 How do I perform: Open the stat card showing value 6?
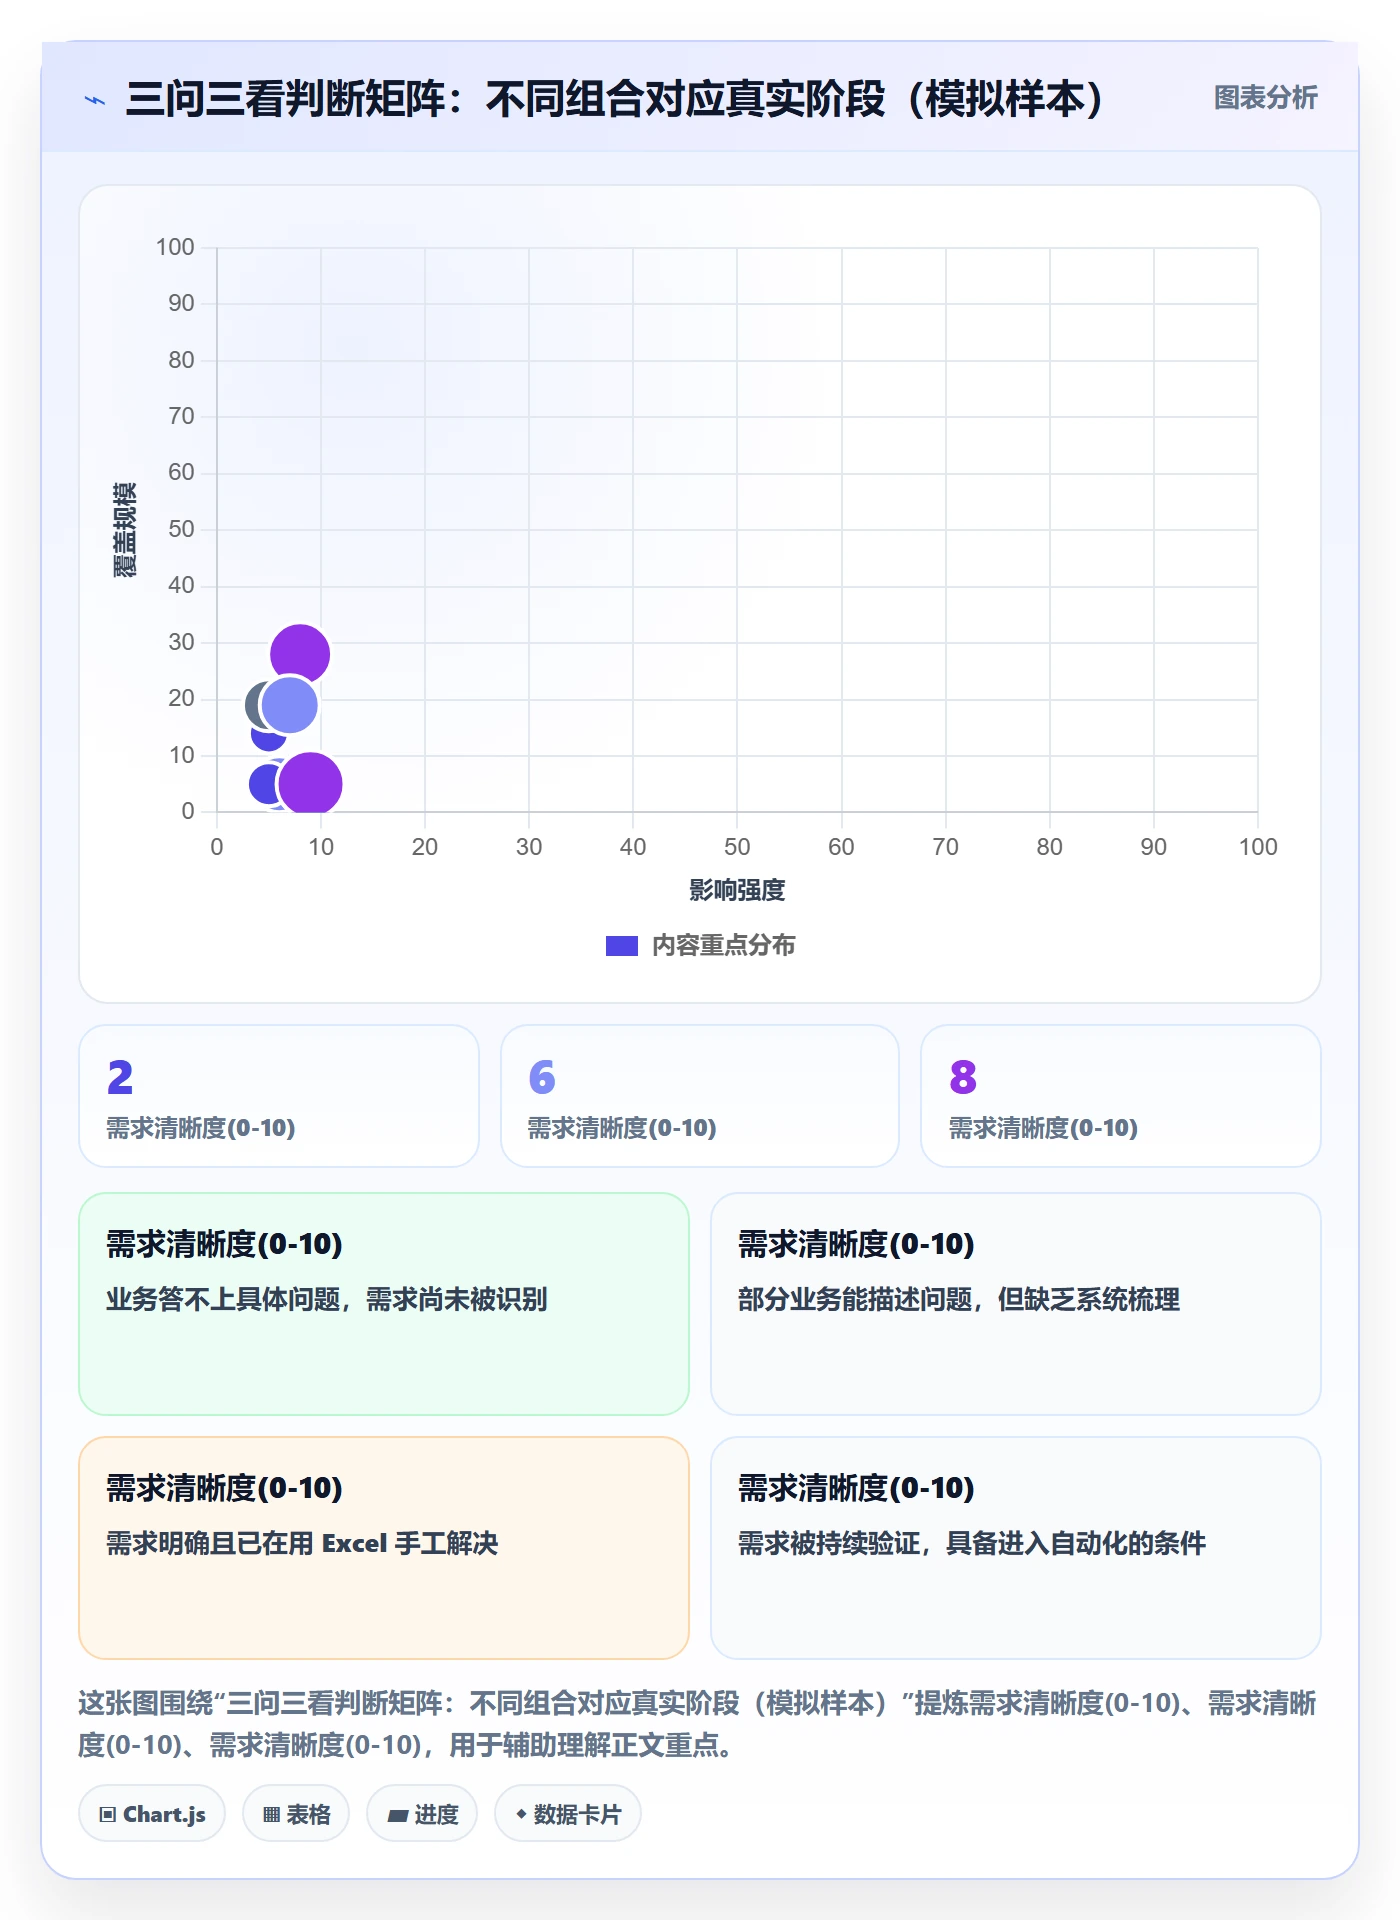[700, 1096]
